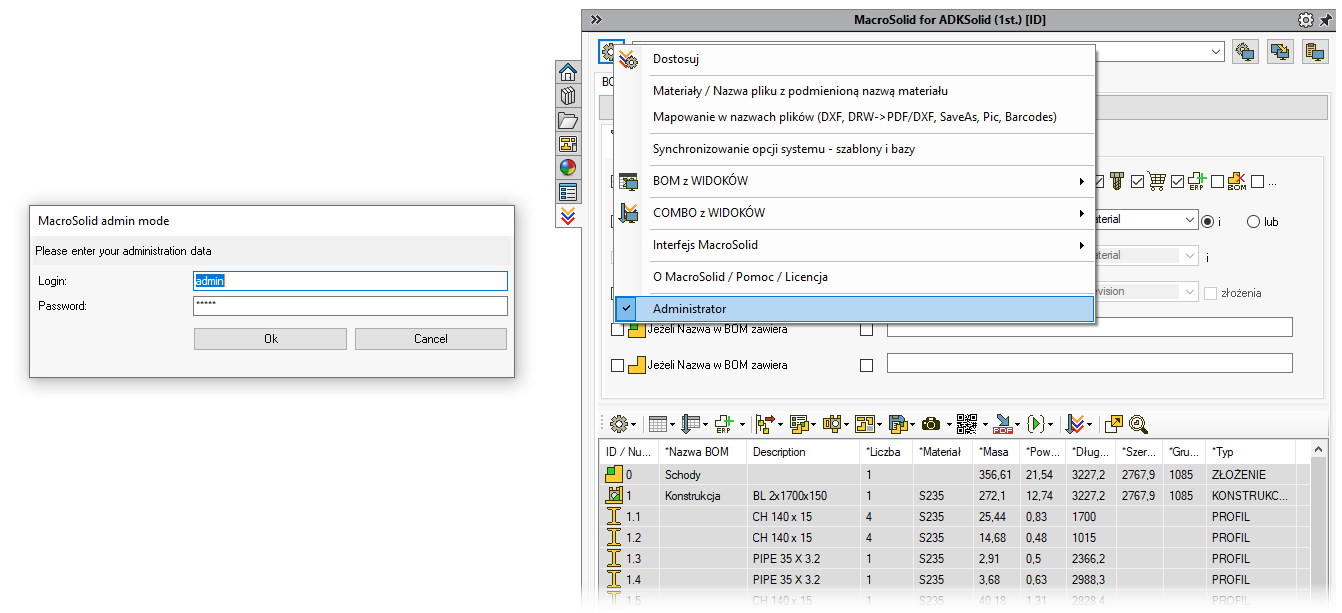Toggle the checkbox before the ellipsis
The width and height of the screenshot is (1342, 613).
pyautogui.click(x=1257, y=182)
